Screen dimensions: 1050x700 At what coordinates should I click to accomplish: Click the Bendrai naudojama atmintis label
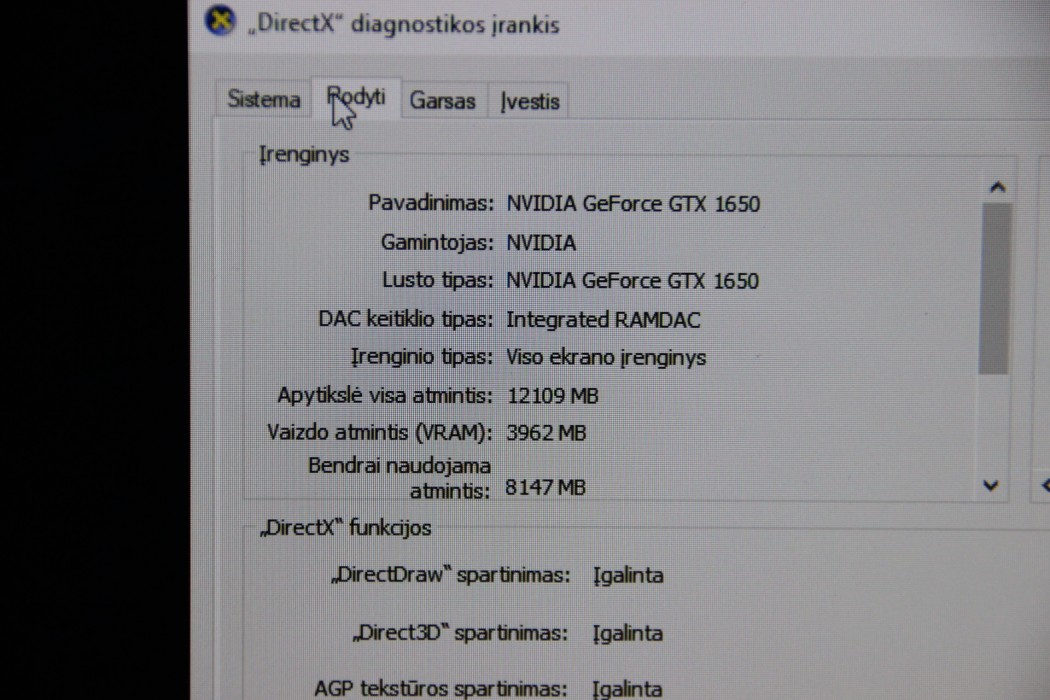(400, 478)
